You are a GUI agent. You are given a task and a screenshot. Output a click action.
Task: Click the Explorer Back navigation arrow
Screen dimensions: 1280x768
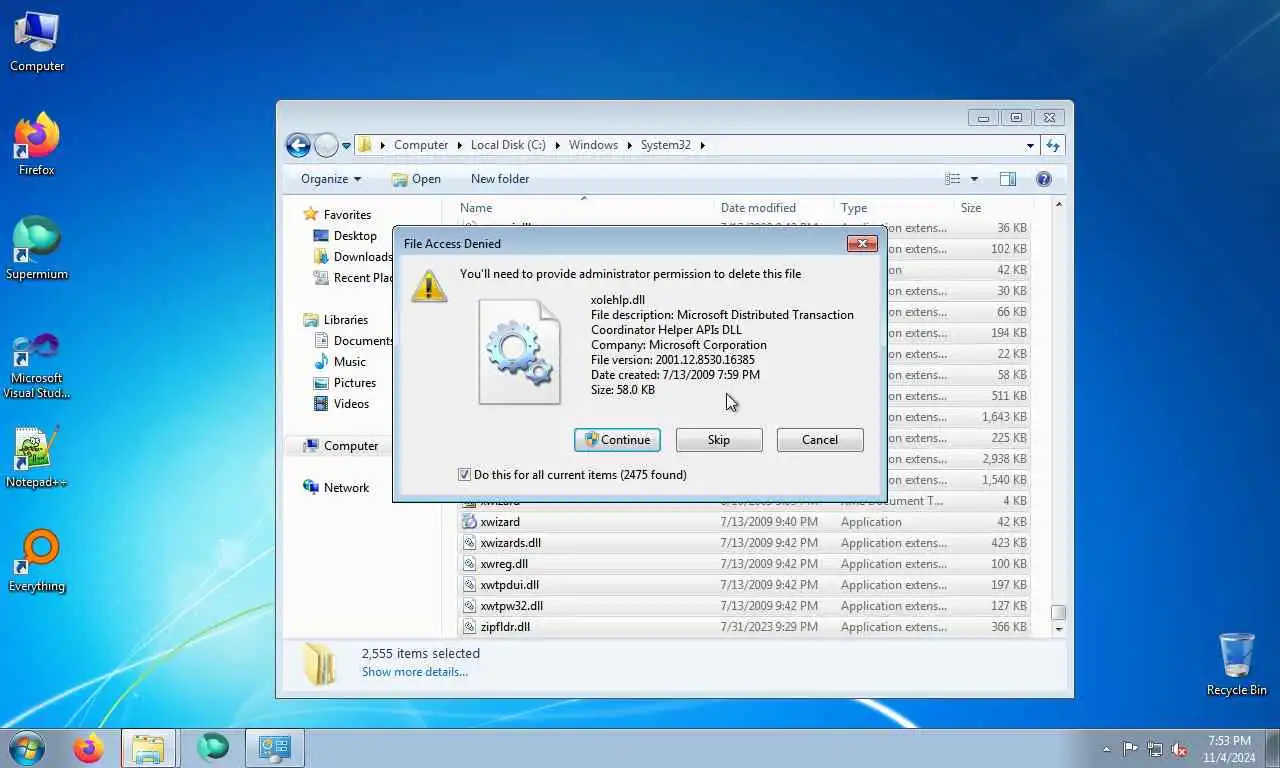(298, 145)
